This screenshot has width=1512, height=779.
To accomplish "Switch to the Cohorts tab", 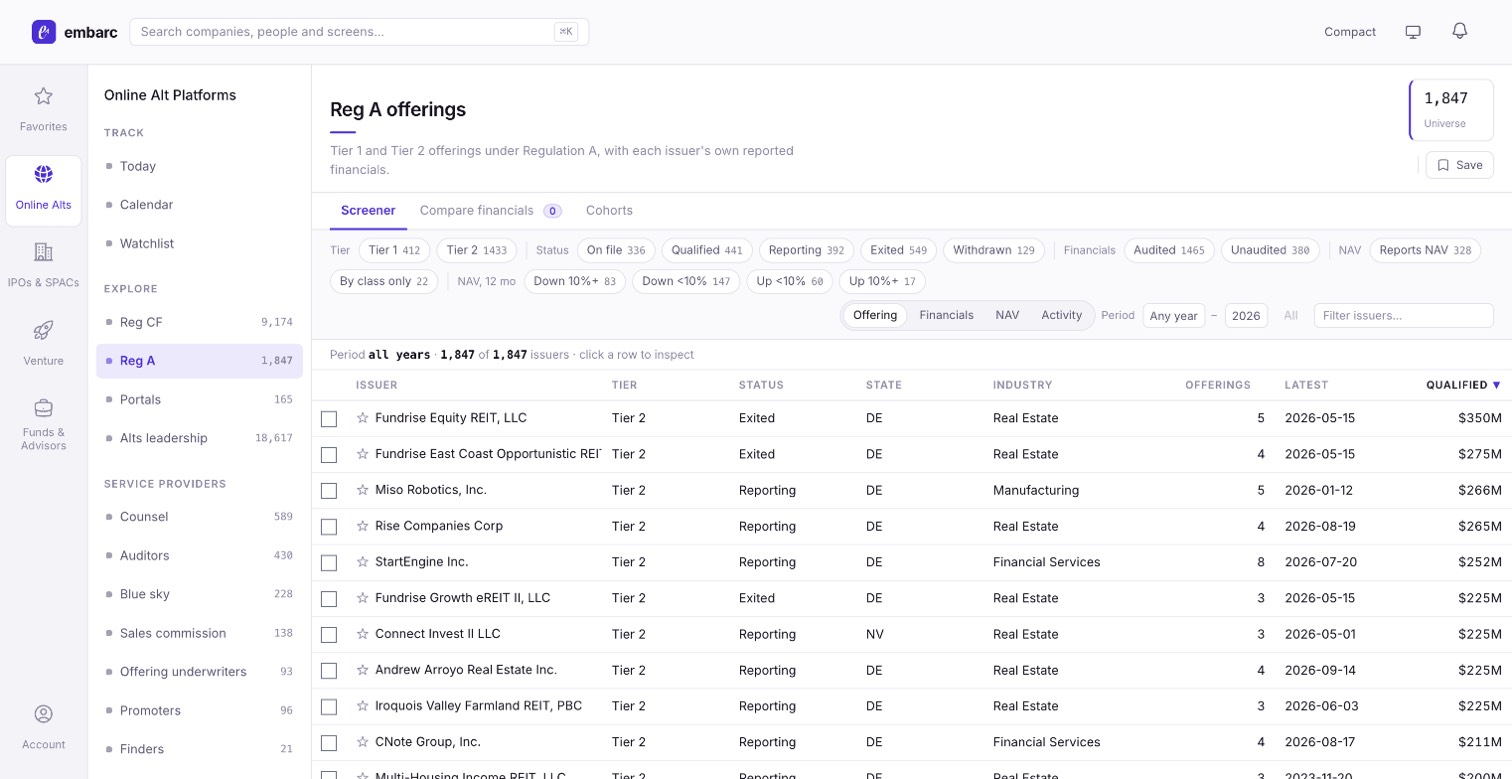I will click(609, 211).
